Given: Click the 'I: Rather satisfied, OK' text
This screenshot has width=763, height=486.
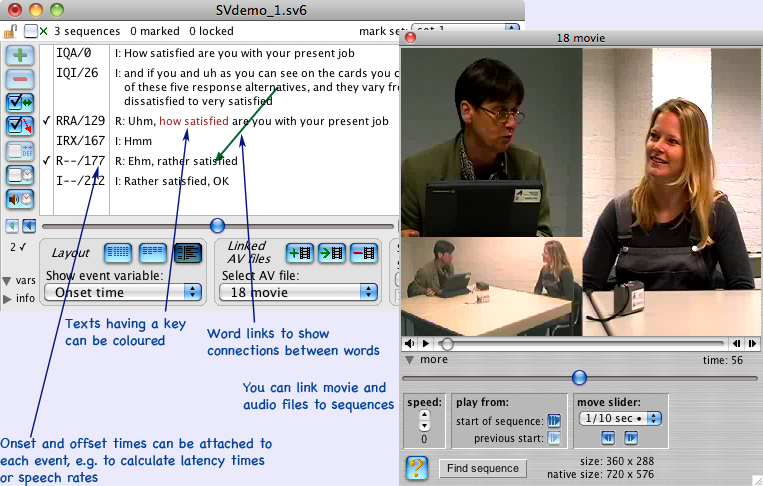Looking at the screenshot, I should tap(172, 181).
